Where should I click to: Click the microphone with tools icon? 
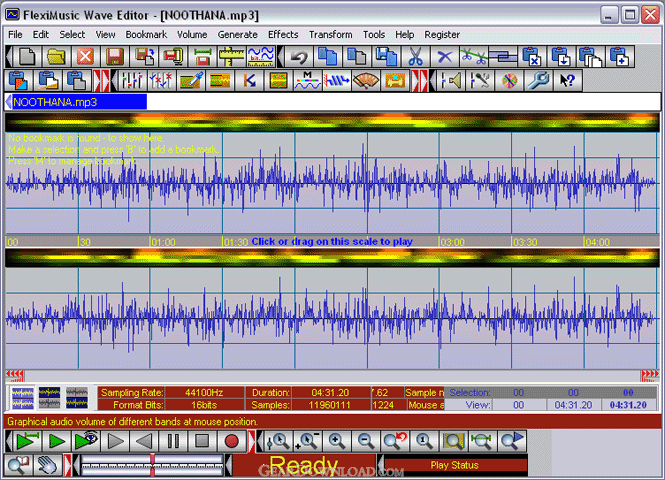coord(480,81)
